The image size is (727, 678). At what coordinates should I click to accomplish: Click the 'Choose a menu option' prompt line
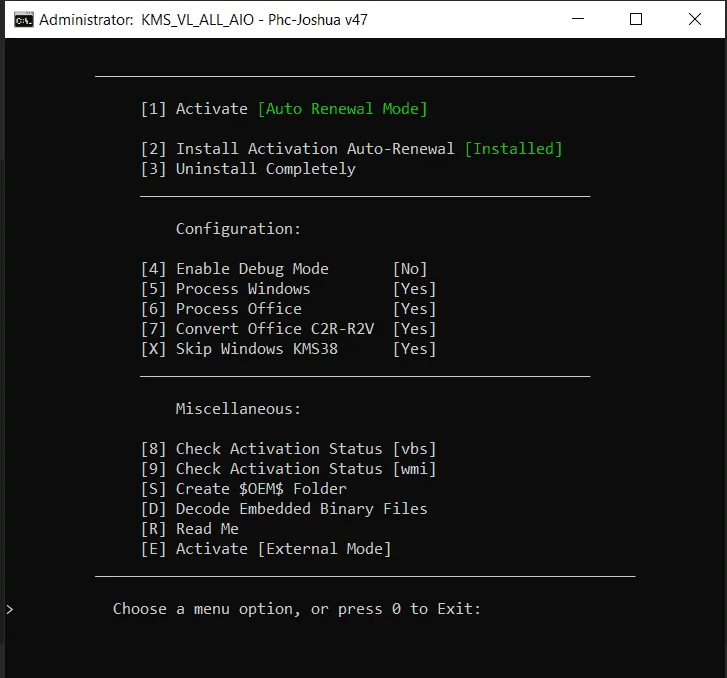click(x=297, y=609)
